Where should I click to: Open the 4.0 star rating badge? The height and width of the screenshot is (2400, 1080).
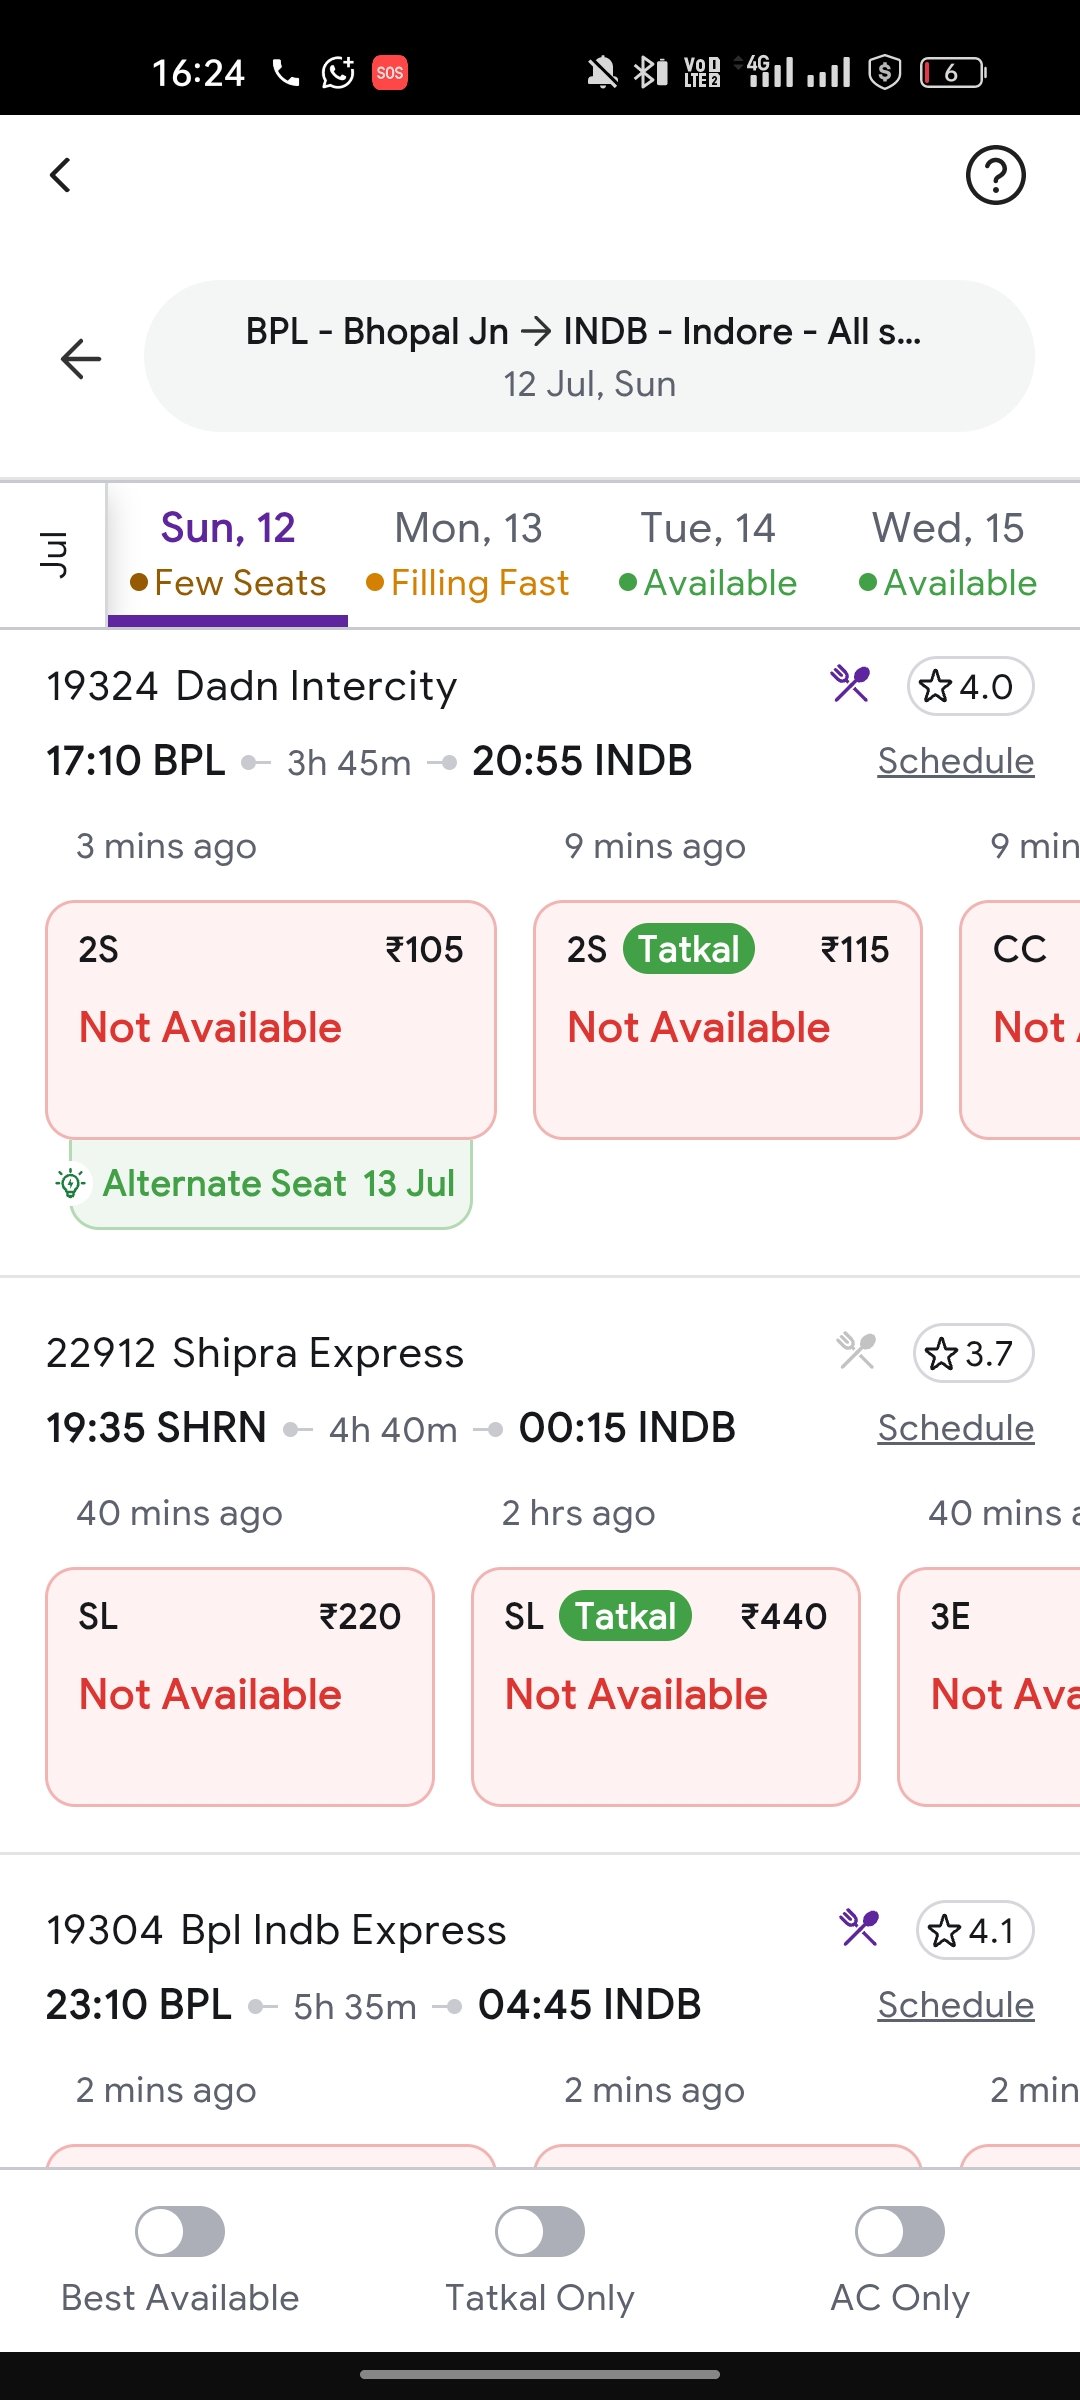click(x=970, y=686)
